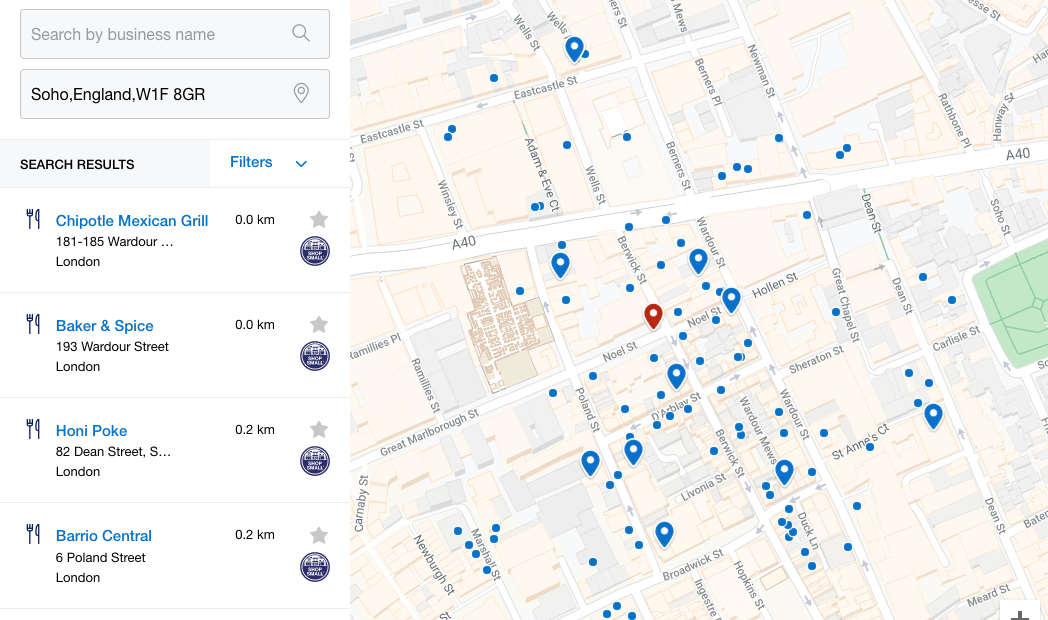Click blue map pin near St Anne's Ct

[933, 415]
